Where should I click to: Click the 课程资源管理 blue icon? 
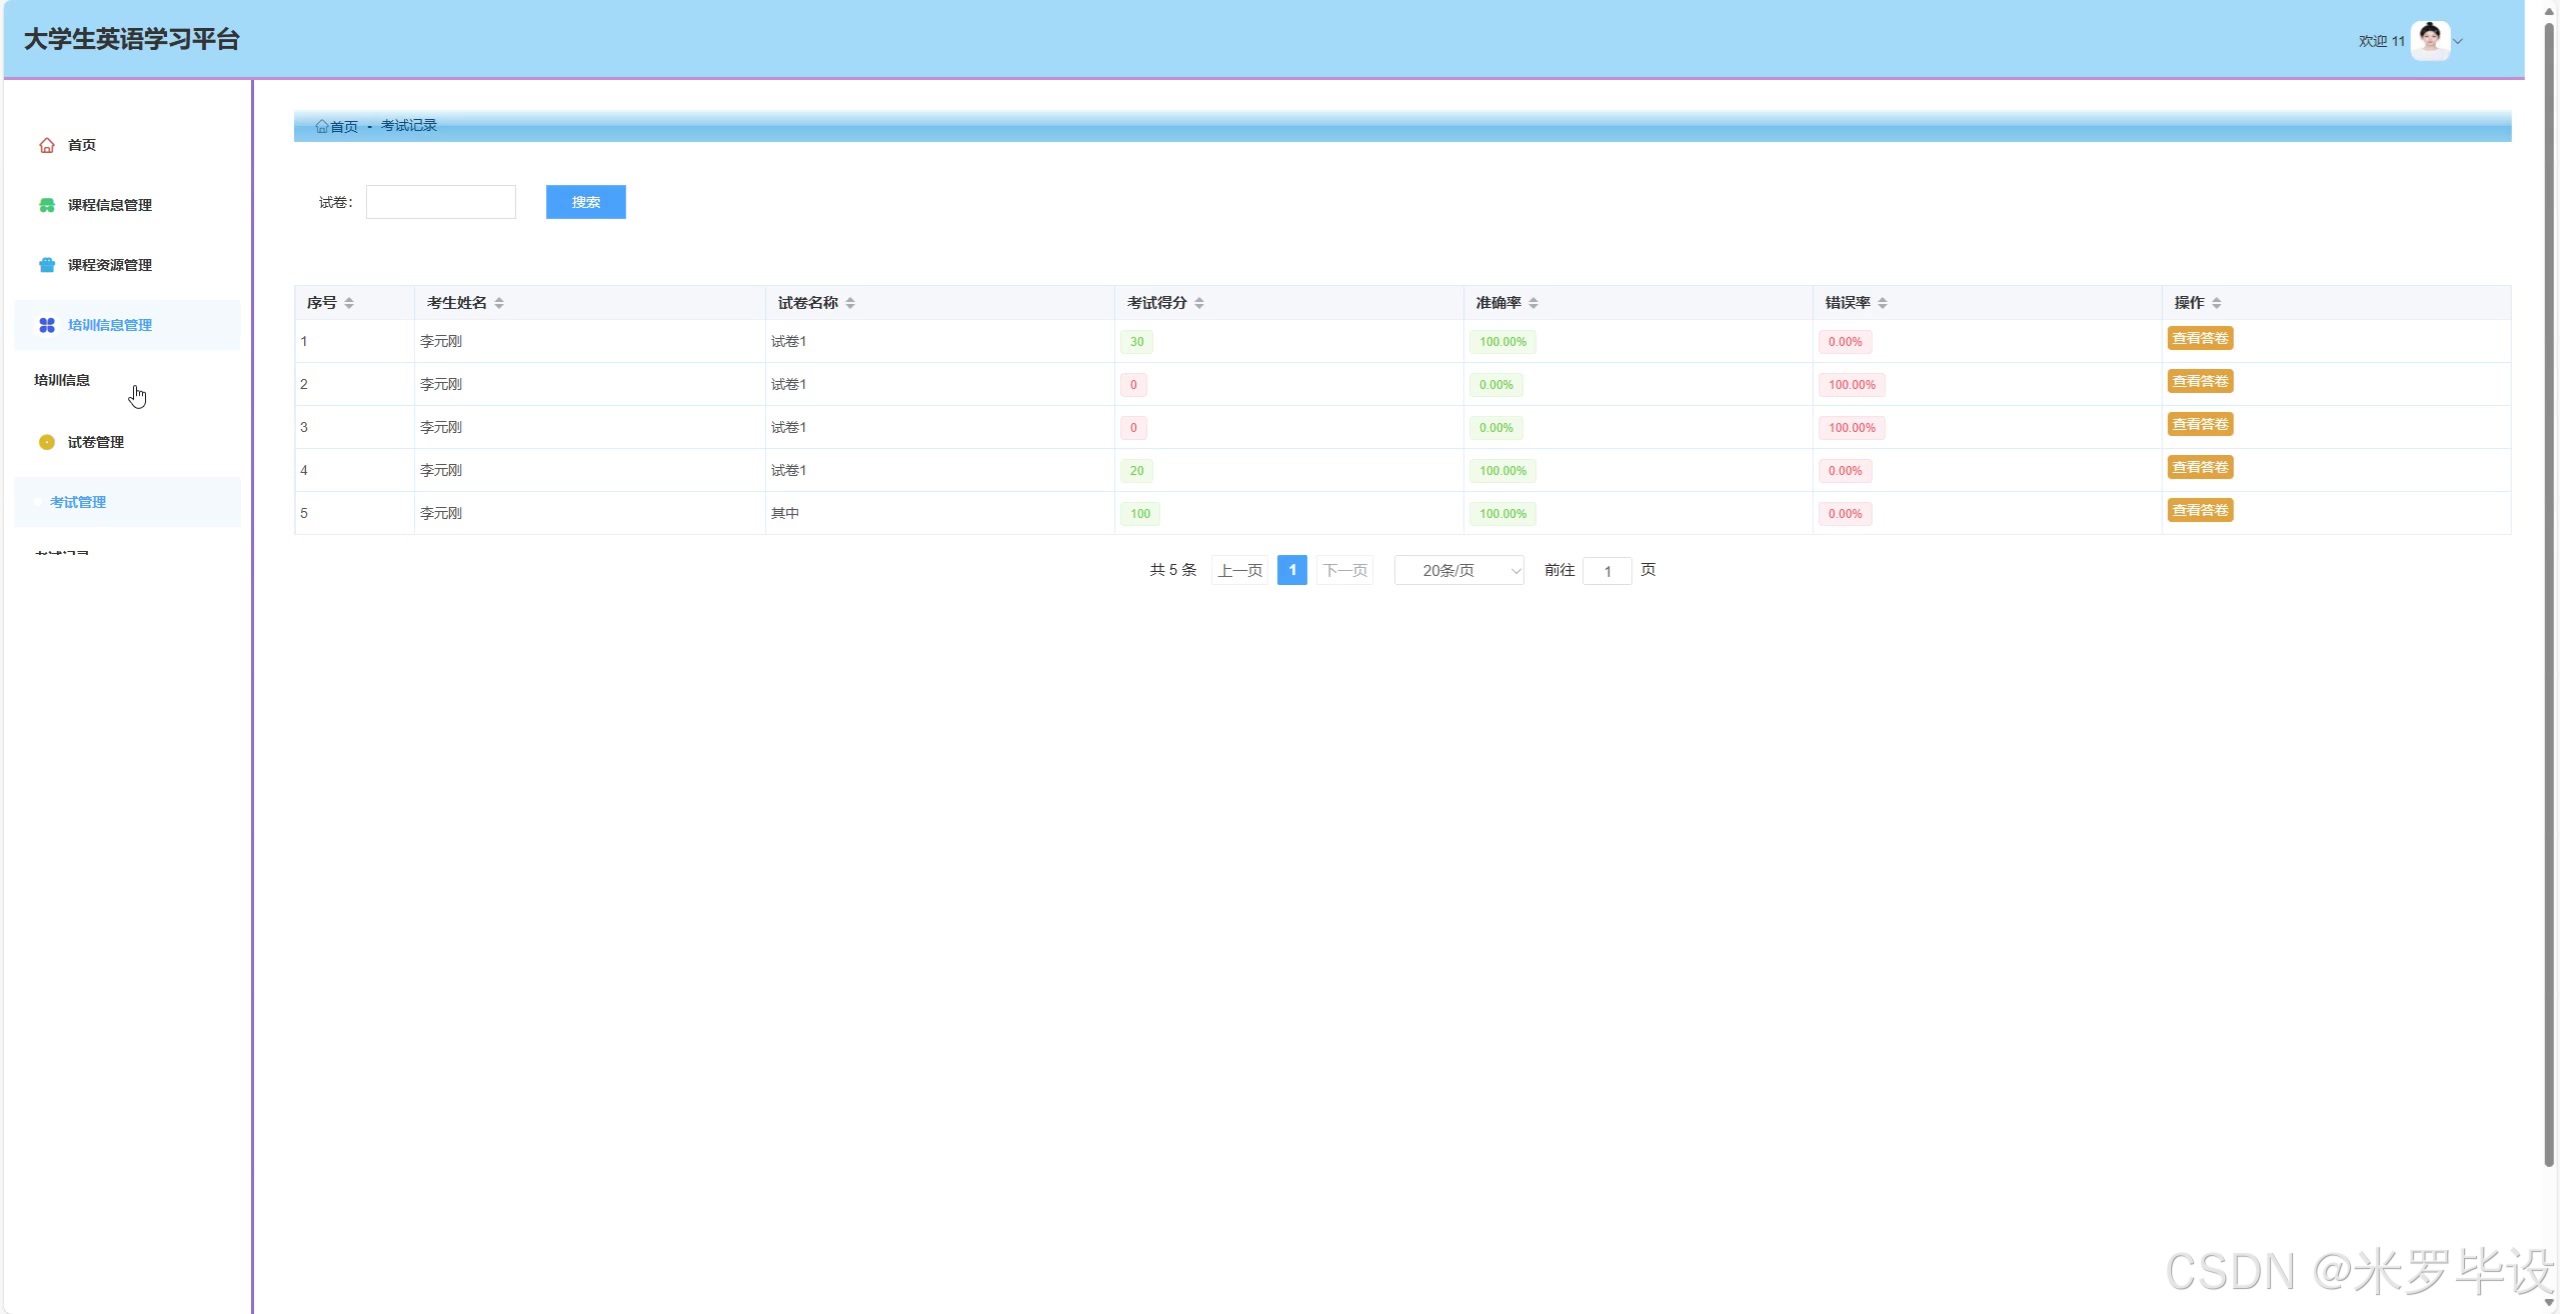click(47, 265)
